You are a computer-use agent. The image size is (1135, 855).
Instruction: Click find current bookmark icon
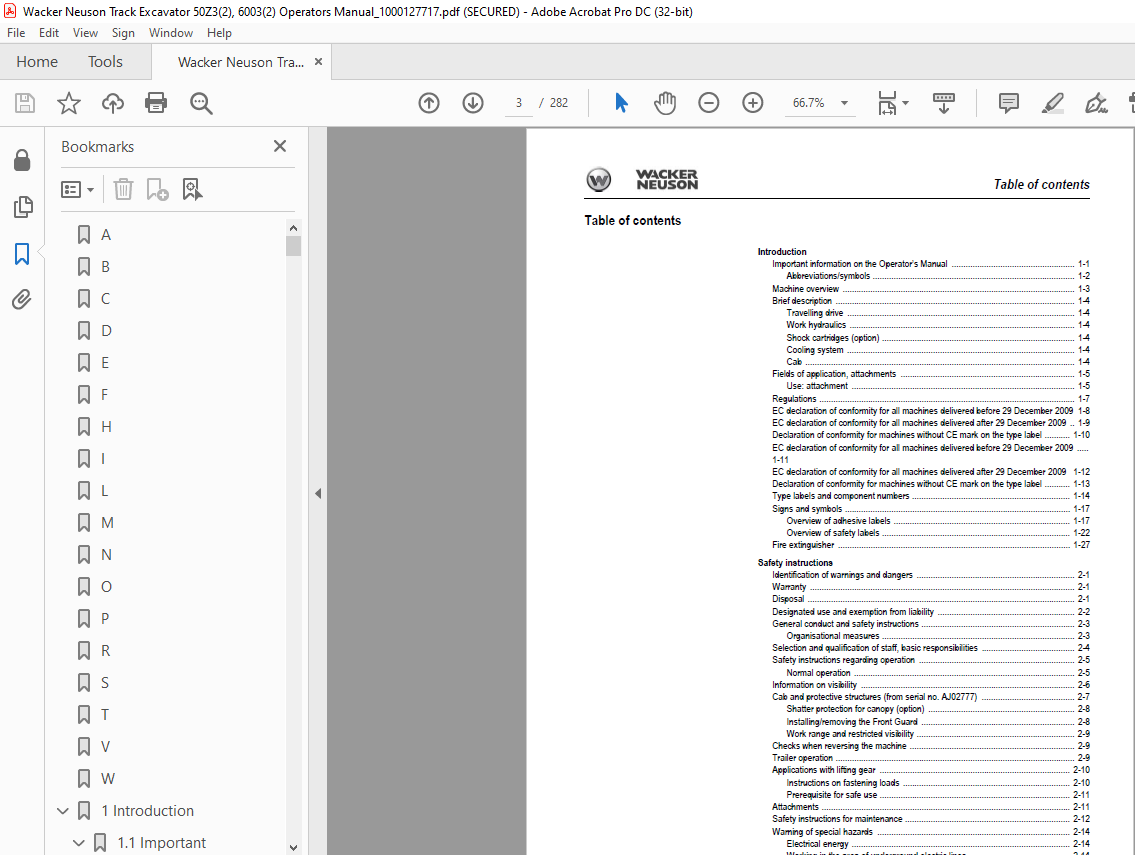[x=192, y=190]
